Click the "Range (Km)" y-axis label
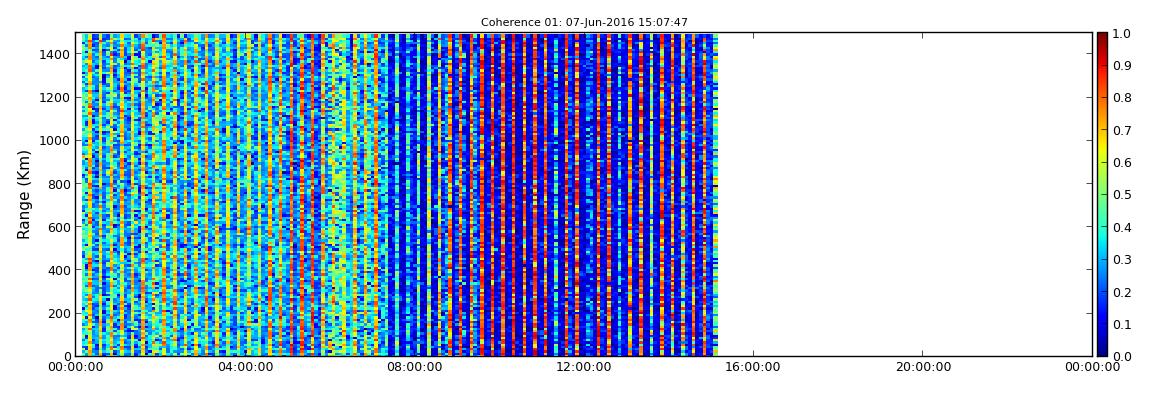 tap(24, 194)
